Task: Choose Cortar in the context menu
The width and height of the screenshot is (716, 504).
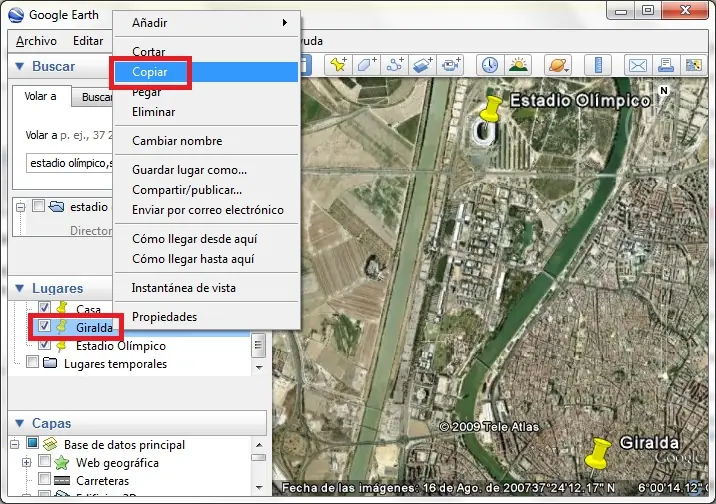Action: coord(206,52)
